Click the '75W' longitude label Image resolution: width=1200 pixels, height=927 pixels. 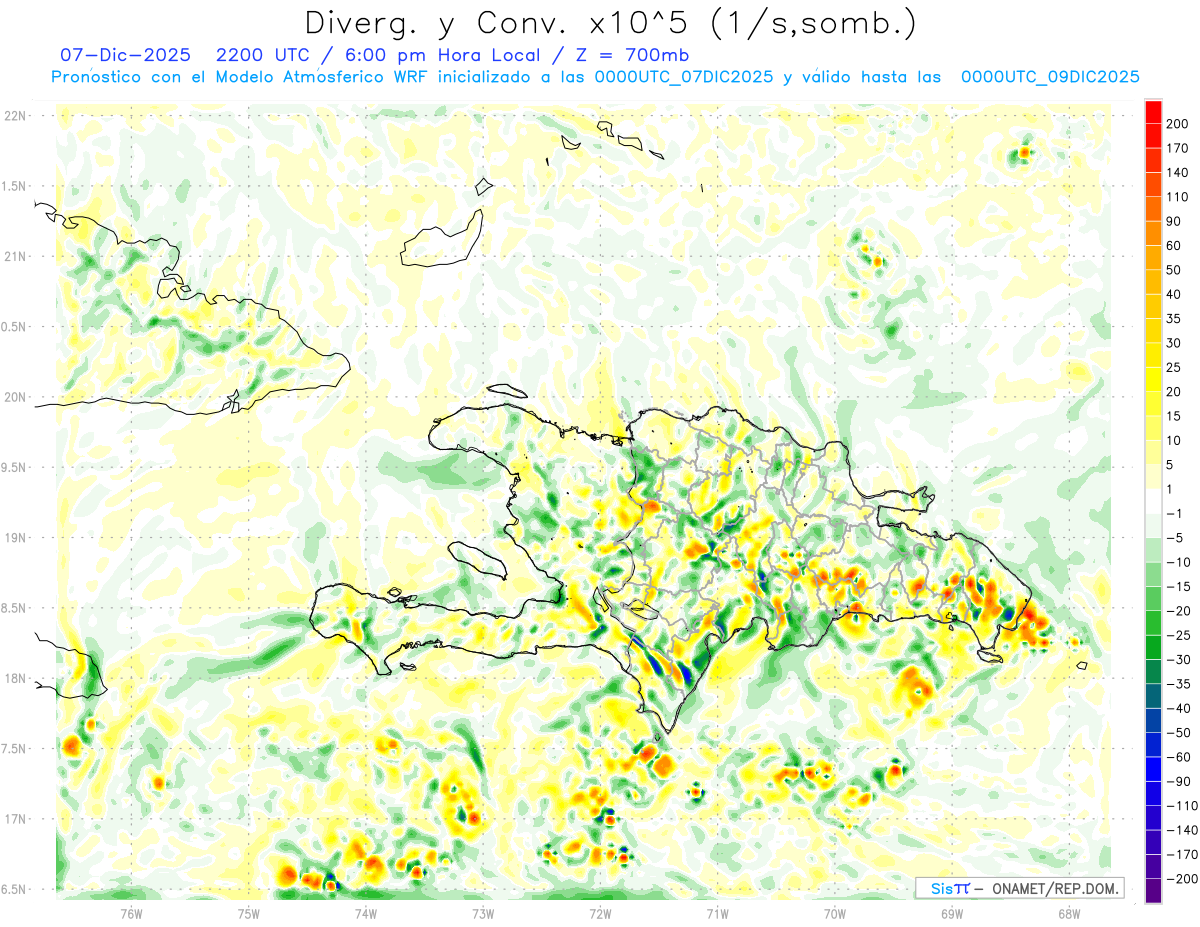[x=249, y=913]
